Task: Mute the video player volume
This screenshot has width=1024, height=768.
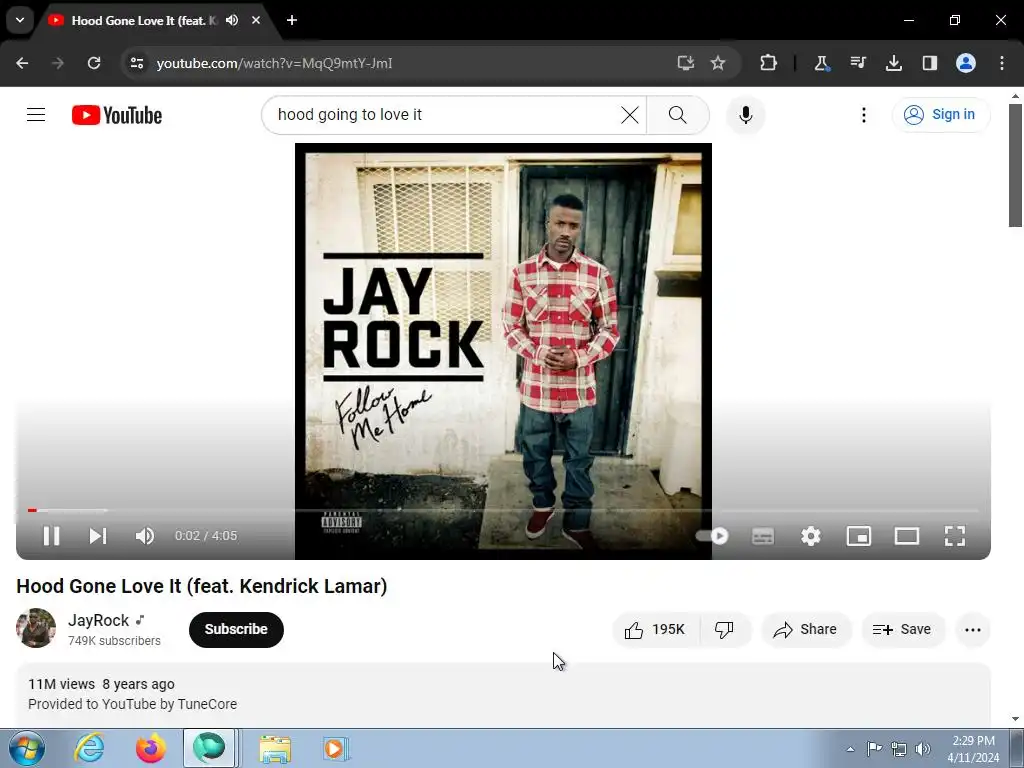Action: pyautogui.click(x=144, y=536)
